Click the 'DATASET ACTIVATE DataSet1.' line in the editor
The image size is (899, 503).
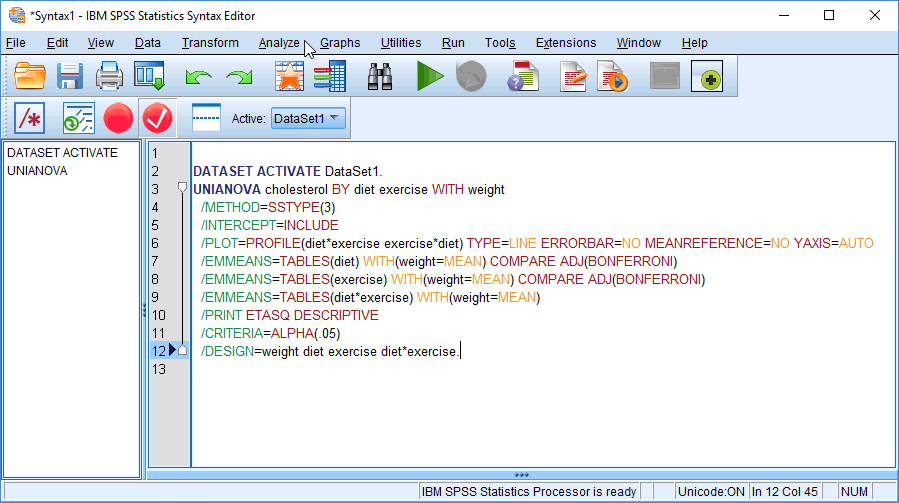click(x=288, y=171)
